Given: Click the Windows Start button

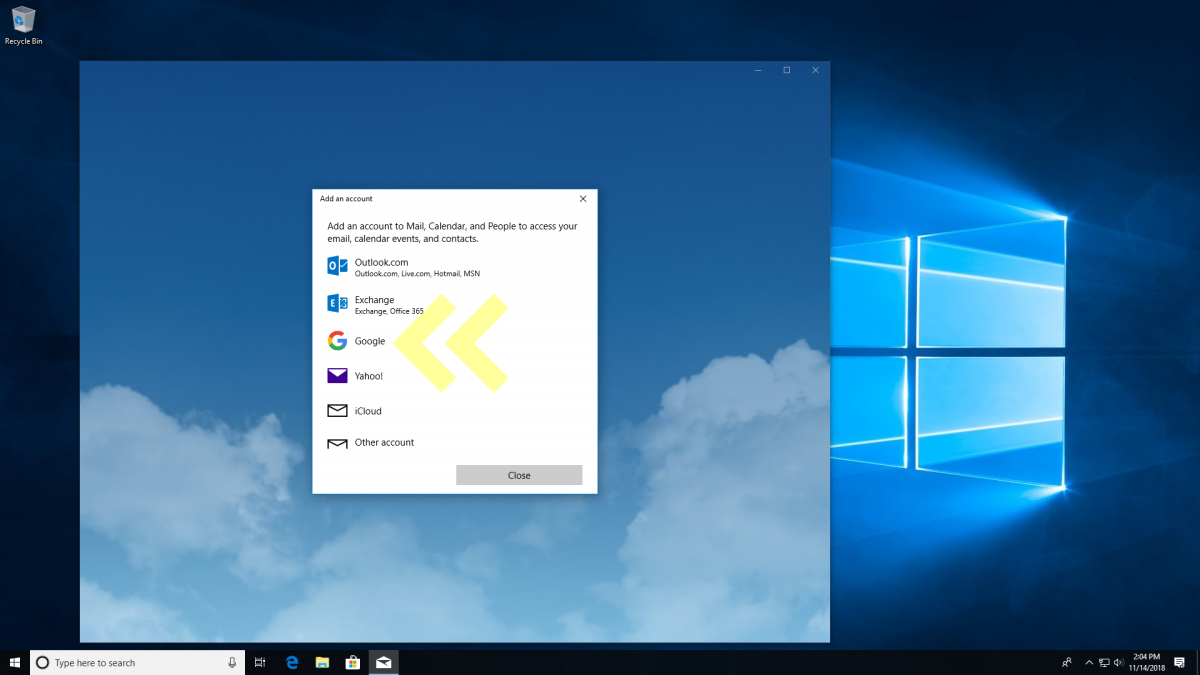Looking at the screenshot, I should (15, 662).
